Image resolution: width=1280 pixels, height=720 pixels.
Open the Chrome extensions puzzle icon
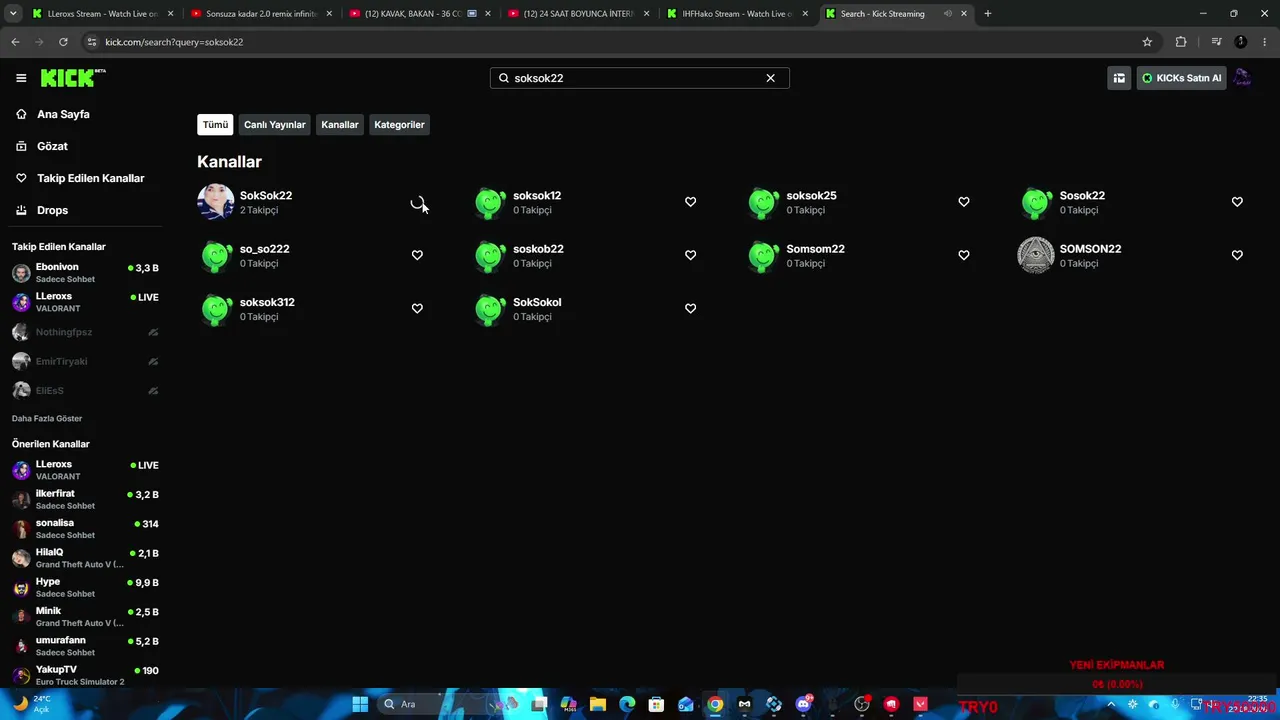tap(1181, 42)
